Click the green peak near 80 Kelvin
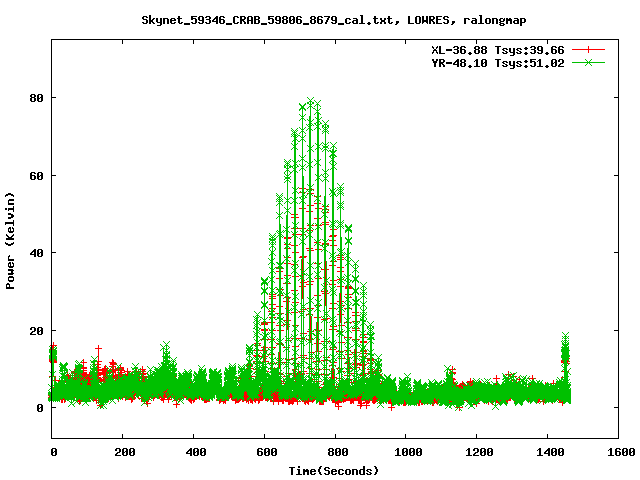Image resolution: width=640 pixels, height=480 pixels. point(311,101)
